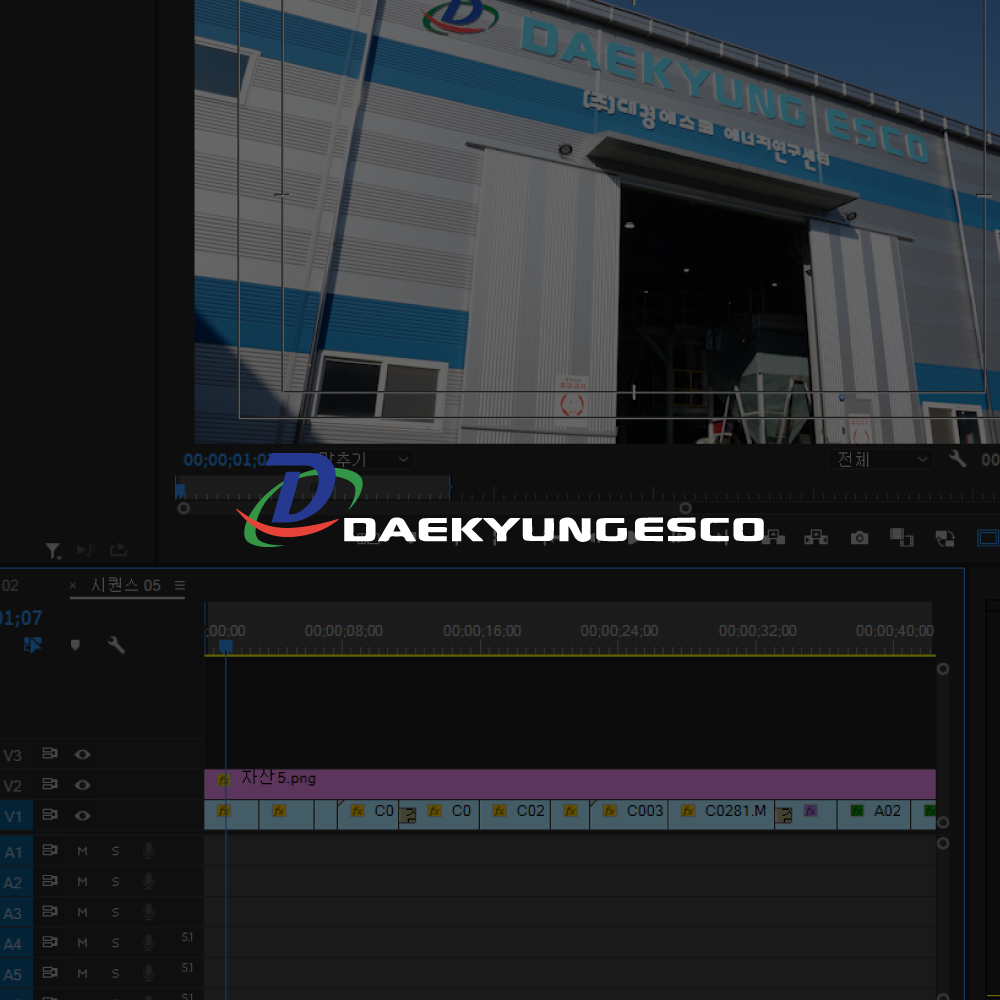Viewport: 1000px width, 1000px height.
Task: Toggle sync lock on track A1
Action: (50, 850)
